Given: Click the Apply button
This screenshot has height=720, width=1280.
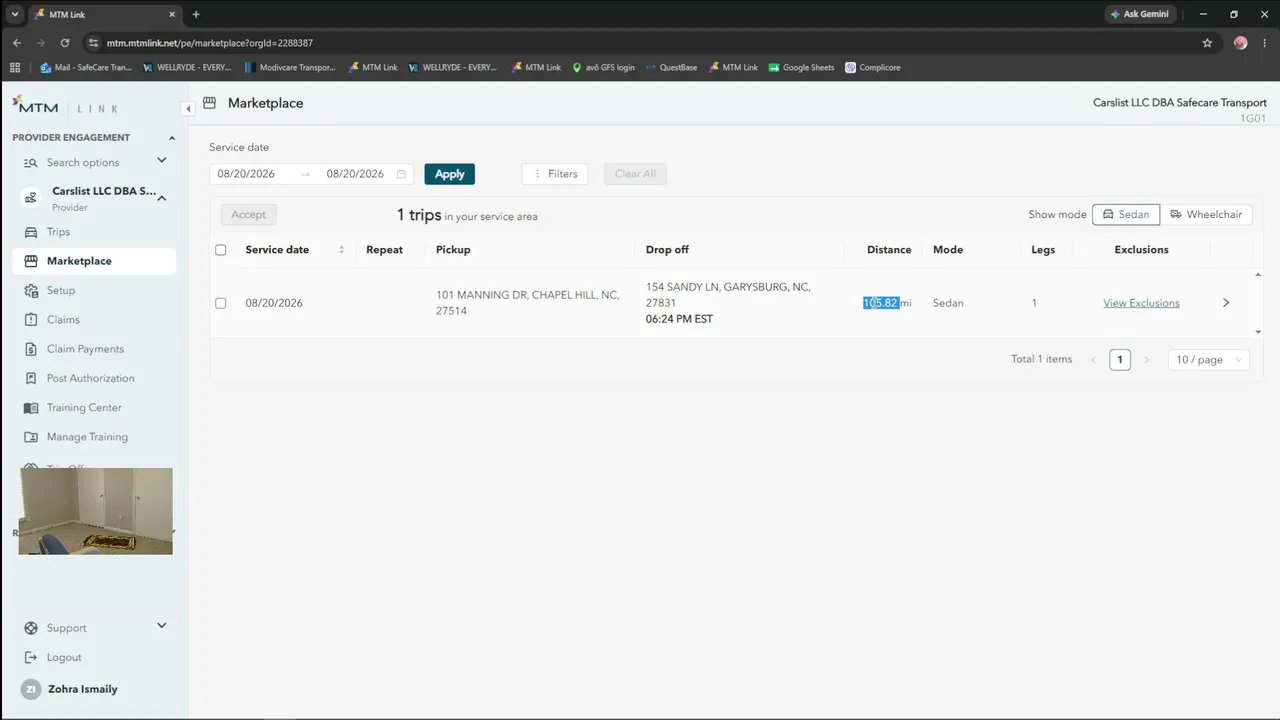Looking at the screenshot, I should point(449,174).
